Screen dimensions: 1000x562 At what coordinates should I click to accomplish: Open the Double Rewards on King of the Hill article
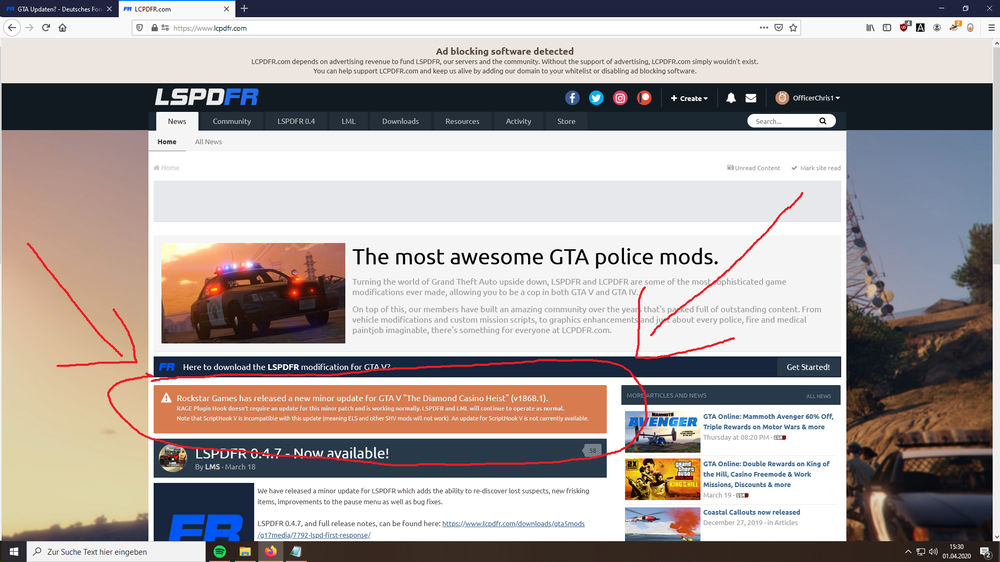tap(767, 474)
